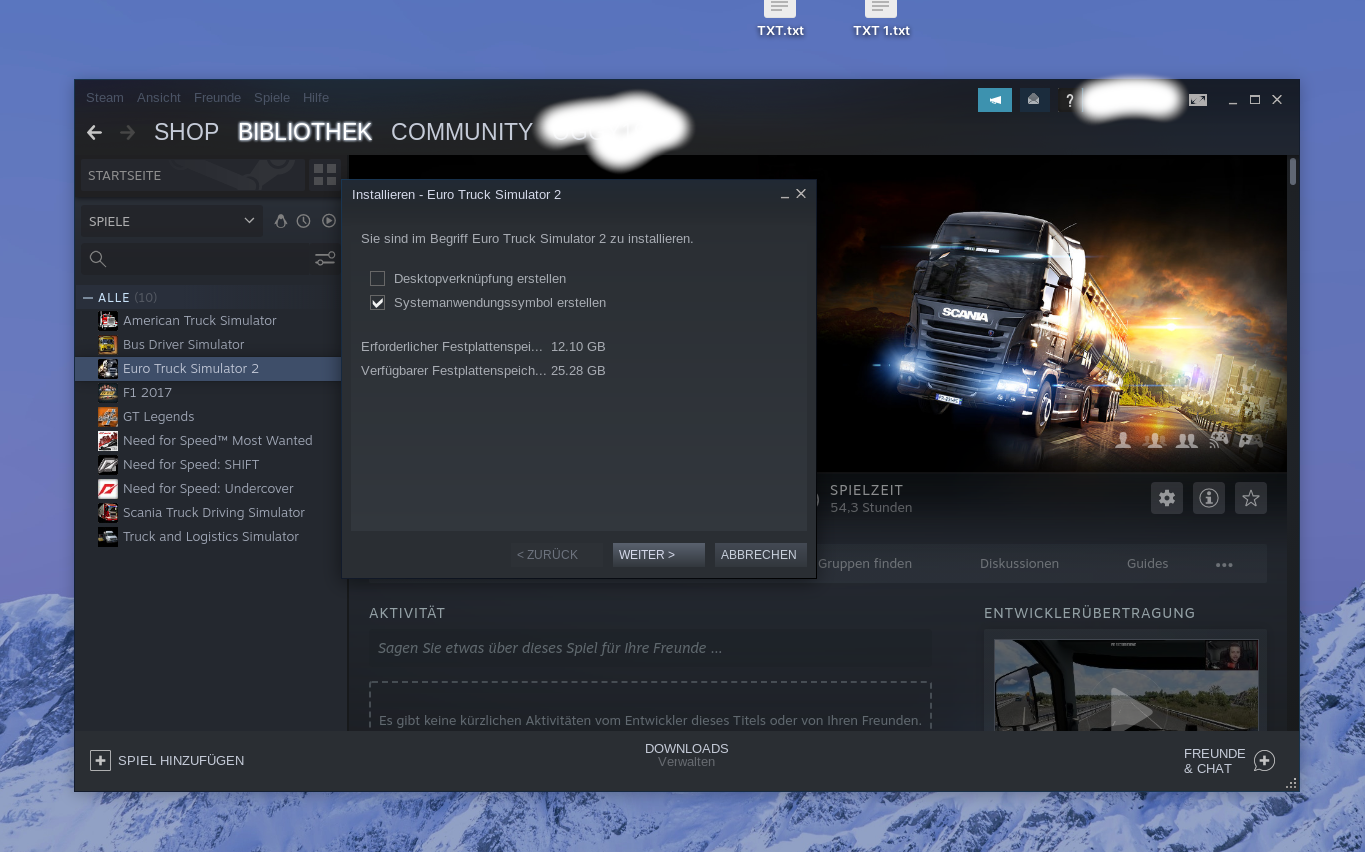
Task: Click the play-circle ready-to-play filter icon
Action: point(329,221)
